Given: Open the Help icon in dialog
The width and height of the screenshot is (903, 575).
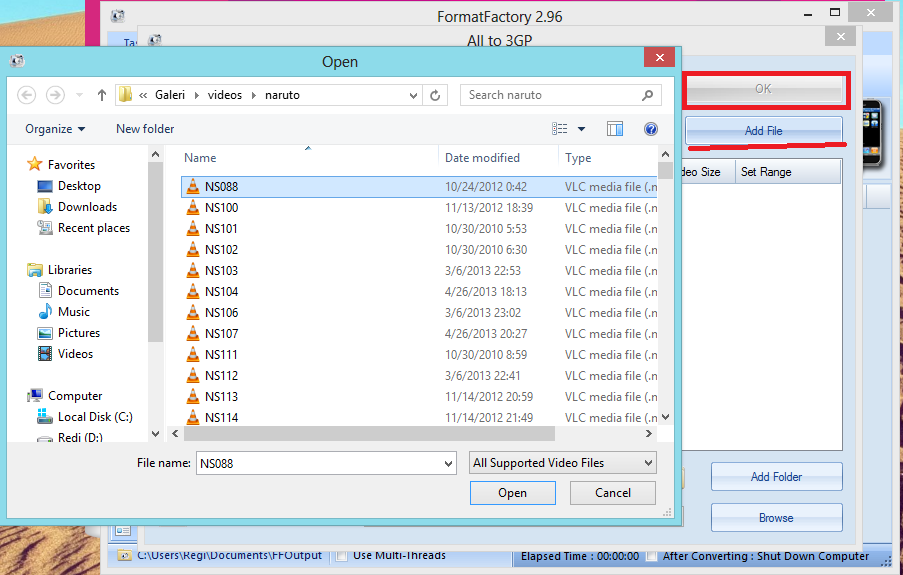Looking at the screenshot, I should point(651,129).
